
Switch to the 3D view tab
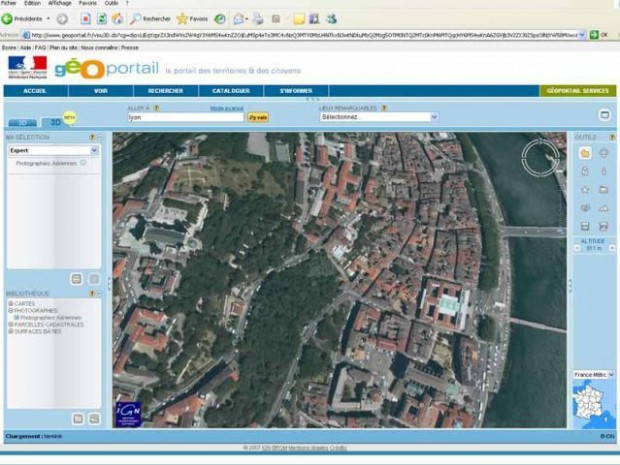pos(55,122)
